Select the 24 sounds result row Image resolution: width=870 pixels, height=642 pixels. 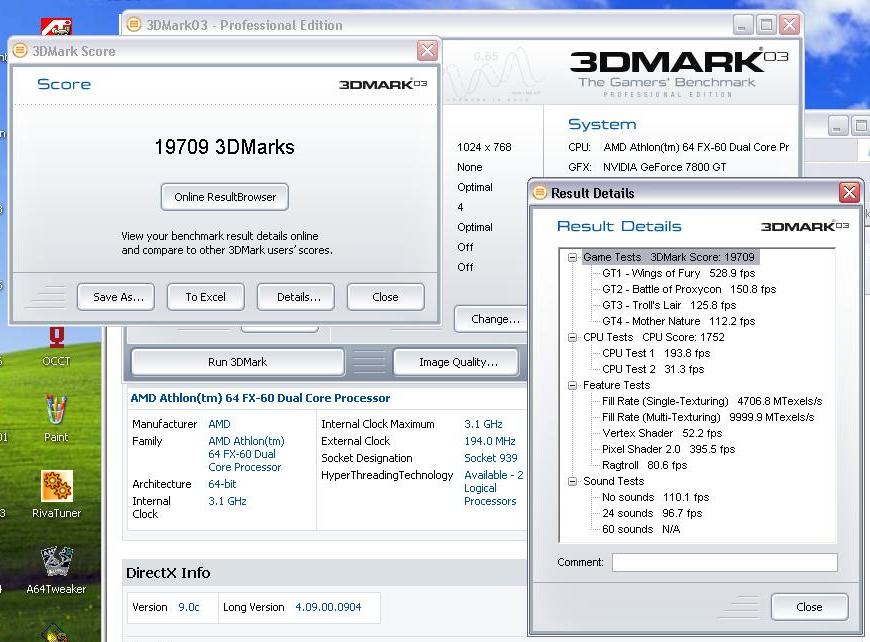coord(652,513)
